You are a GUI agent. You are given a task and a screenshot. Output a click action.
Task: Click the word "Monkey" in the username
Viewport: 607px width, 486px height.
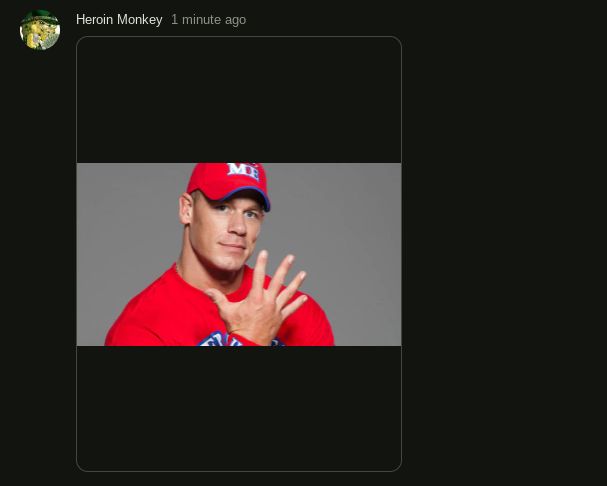(139, 19)
